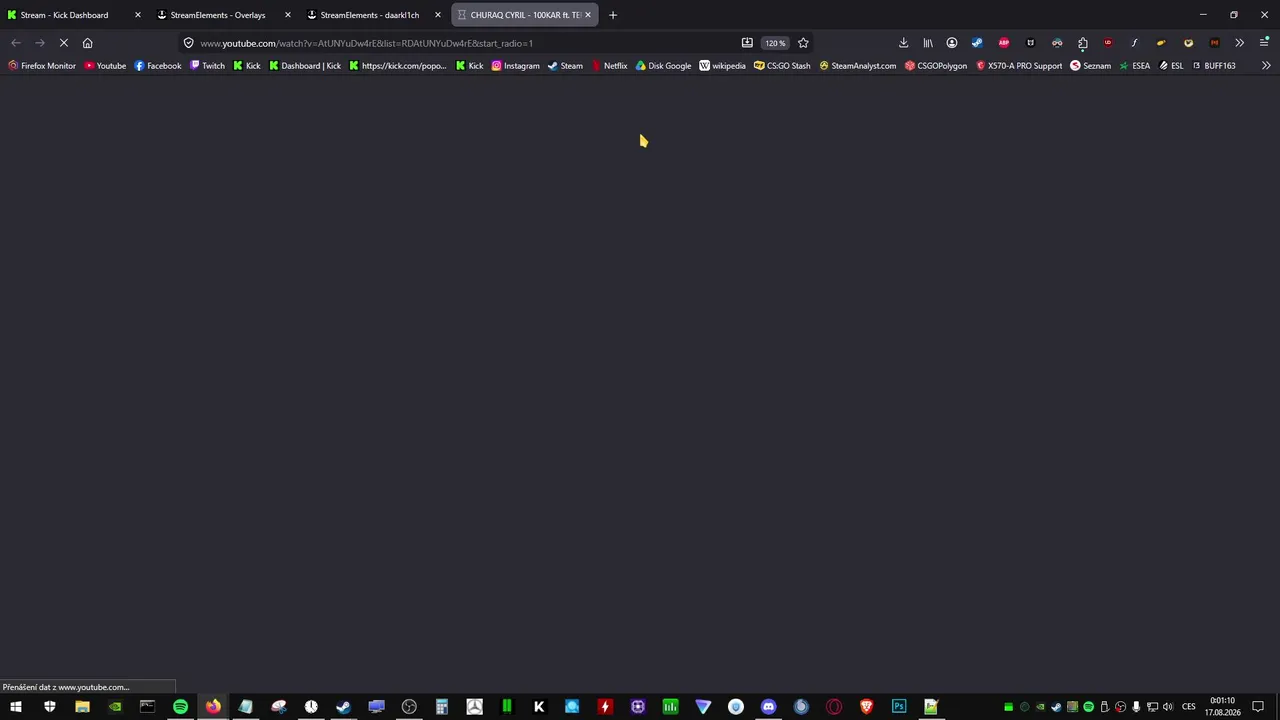Open Firefox library icon
This screenshot has width=1280, height=720.
(x=928, y=43)
